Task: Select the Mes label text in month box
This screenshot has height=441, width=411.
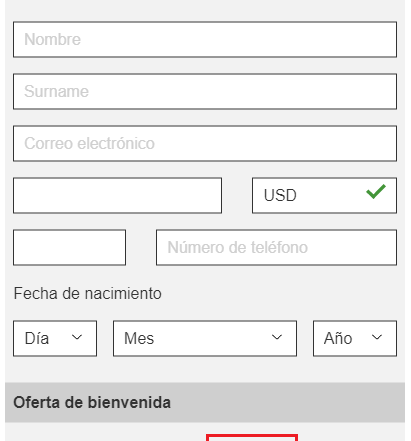Action: (139, 338)
